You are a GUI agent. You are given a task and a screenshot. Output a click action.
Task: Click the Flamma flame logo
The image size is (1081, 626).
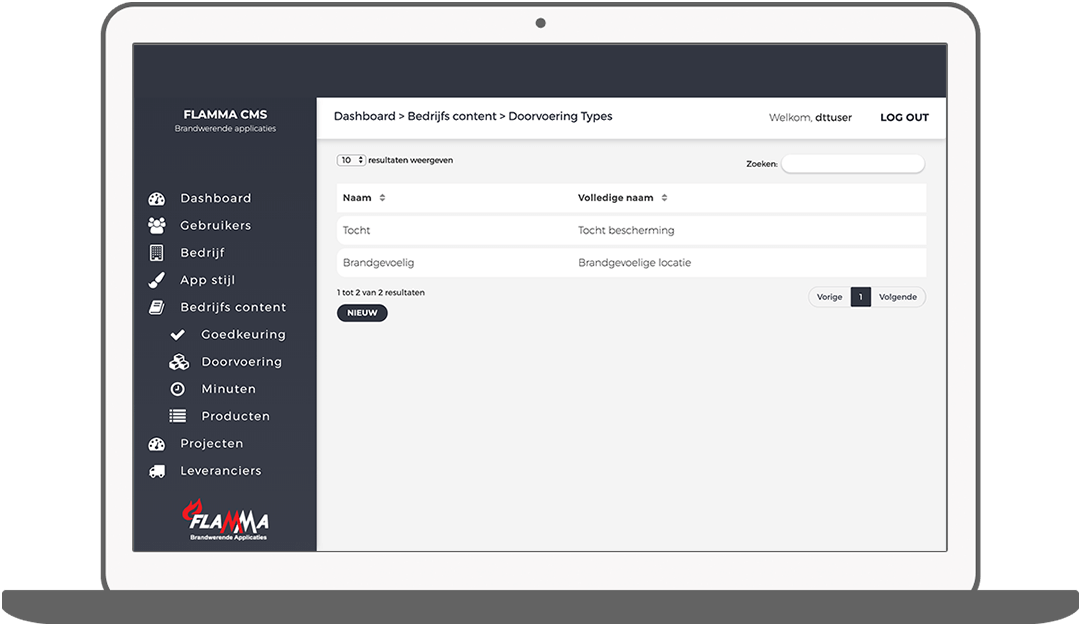click(x=225, y=519)
